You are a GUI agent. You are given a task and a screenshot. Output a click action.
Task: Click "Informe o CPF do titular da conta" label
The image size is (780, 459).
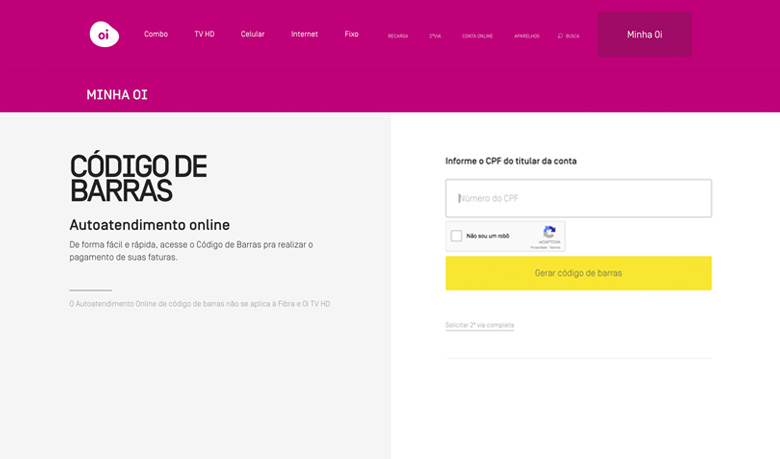511,161
